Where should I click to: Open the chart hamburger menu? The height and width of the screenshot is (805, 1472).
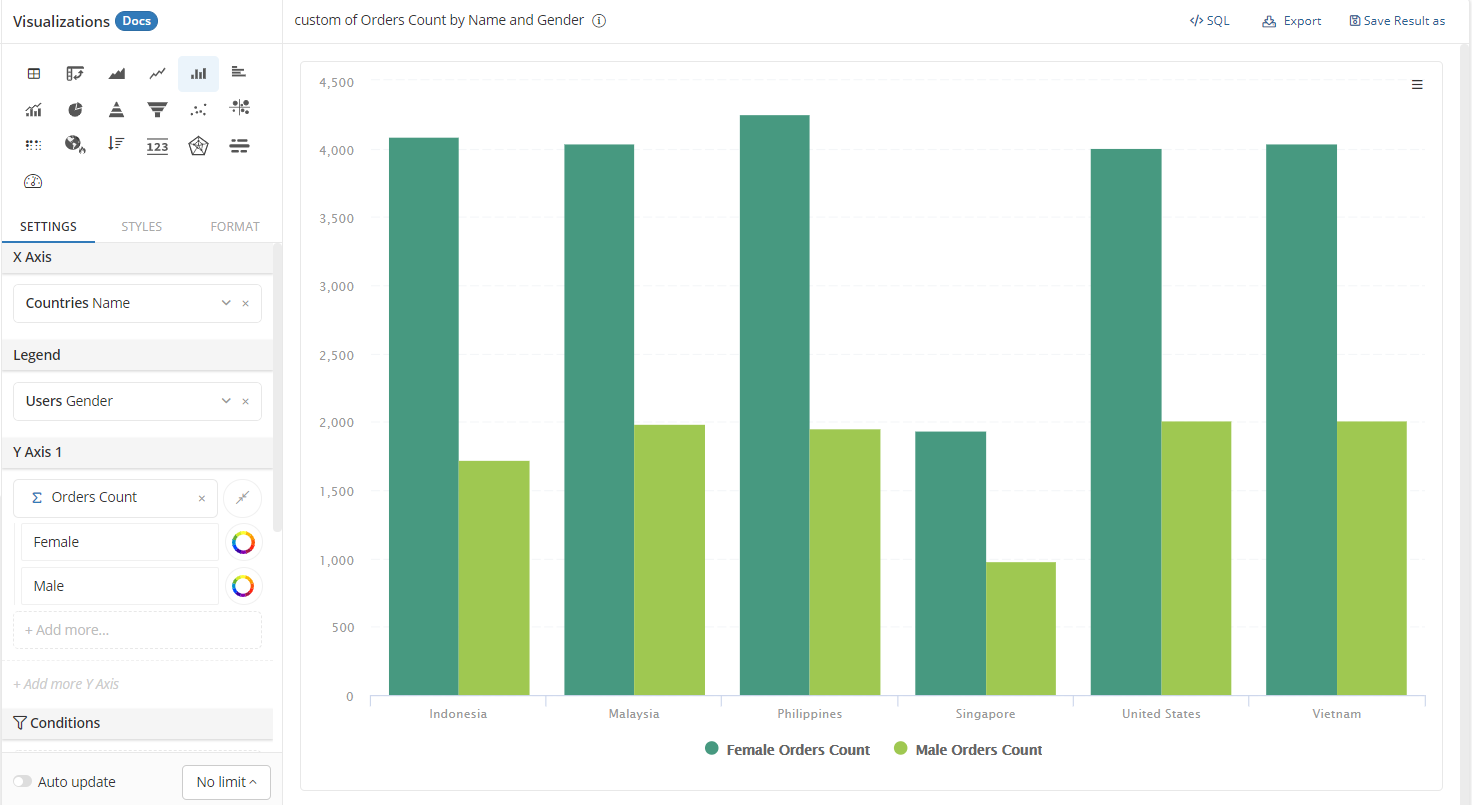click(x=1417, y=85)
